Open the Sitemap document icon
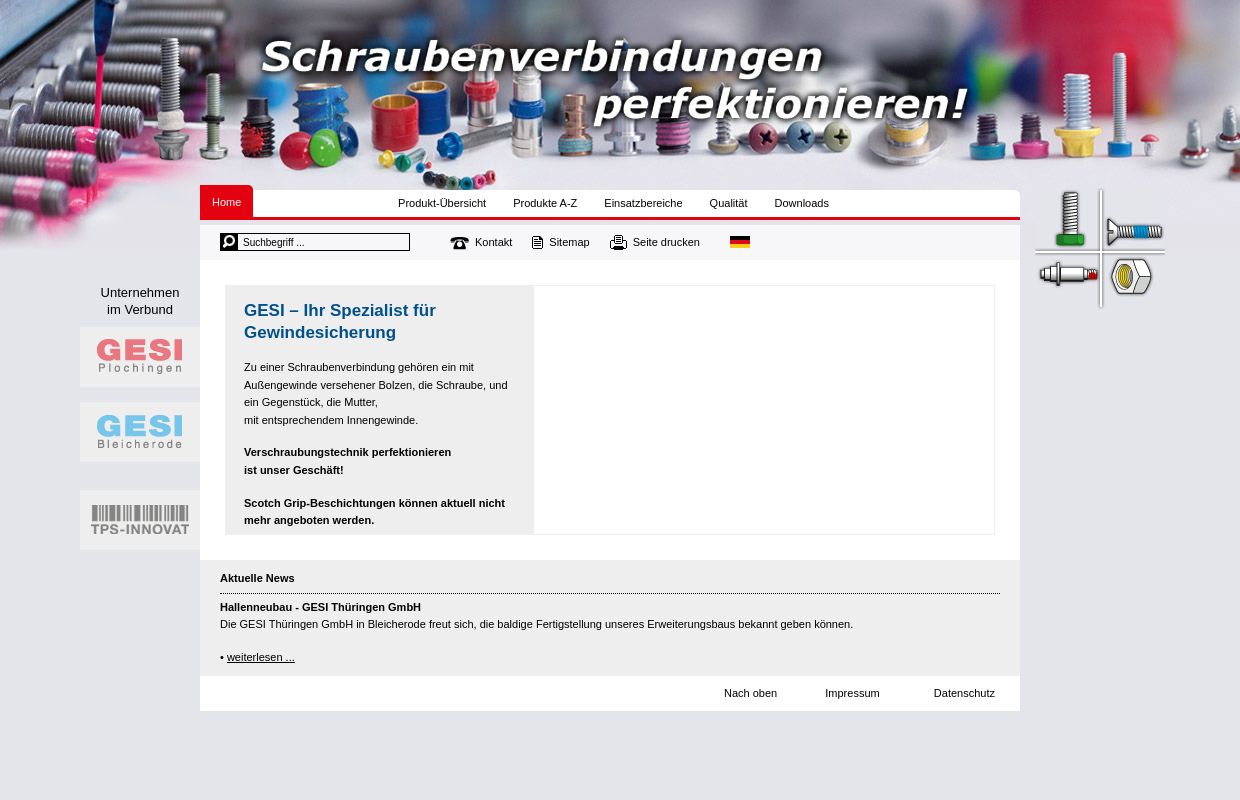 [538, 242]
